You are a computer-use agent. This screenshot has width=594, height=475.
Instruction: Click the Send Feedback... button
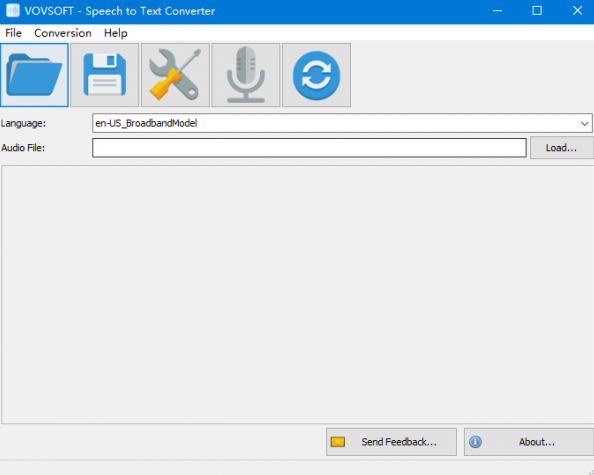click(391, 442)
